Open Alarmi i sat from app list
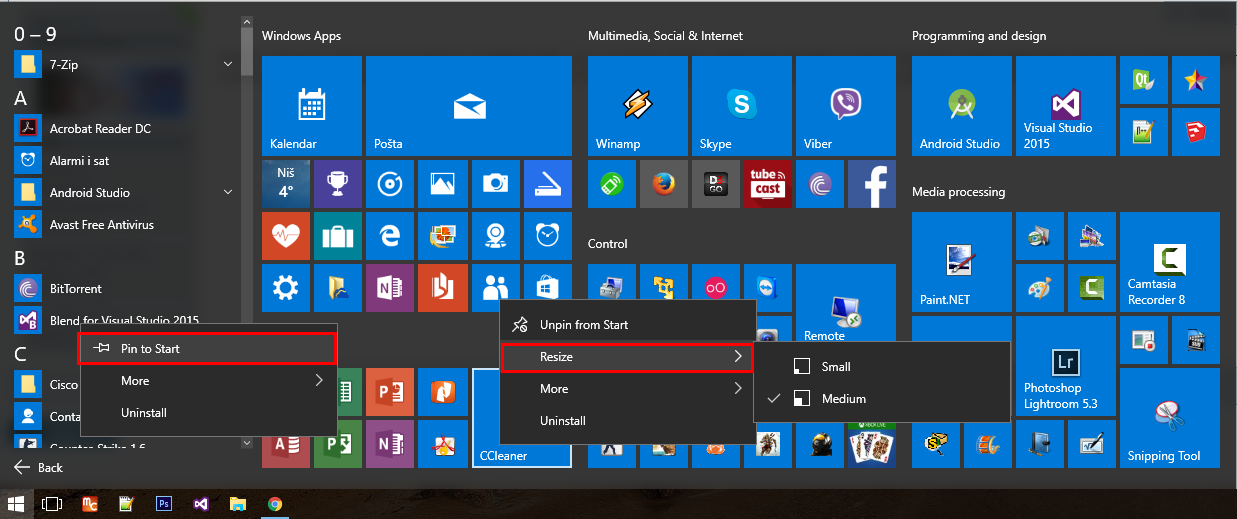1237x519 pixels. tap(125, 161)
